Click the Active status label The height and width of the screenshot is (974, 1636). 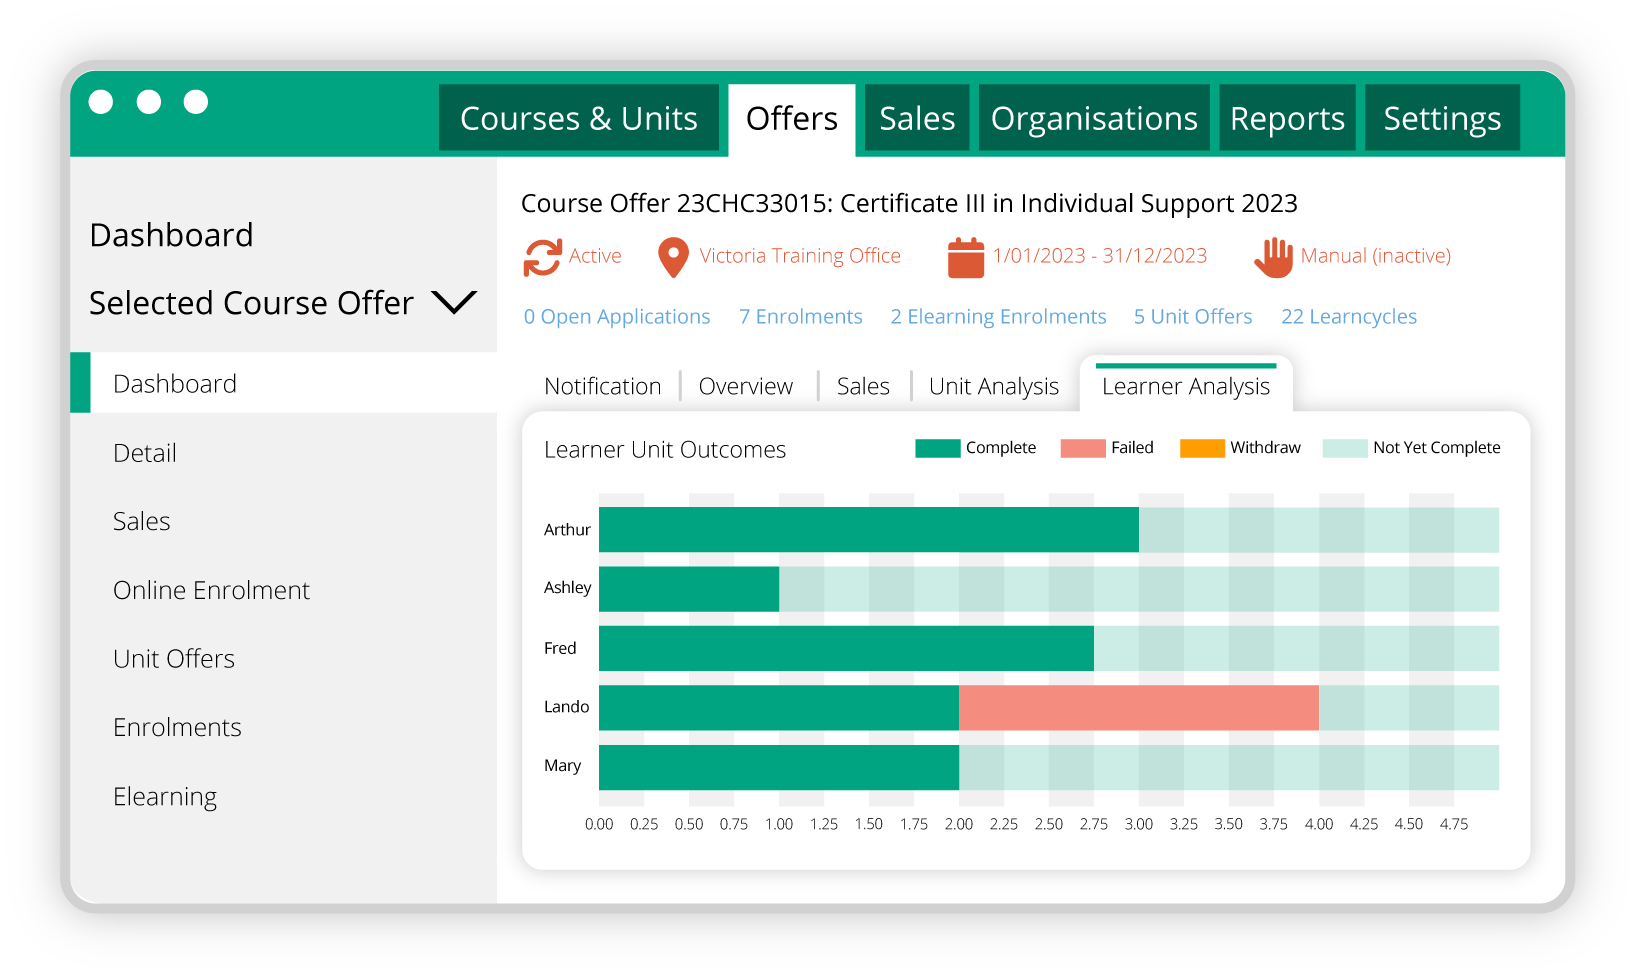595,256
